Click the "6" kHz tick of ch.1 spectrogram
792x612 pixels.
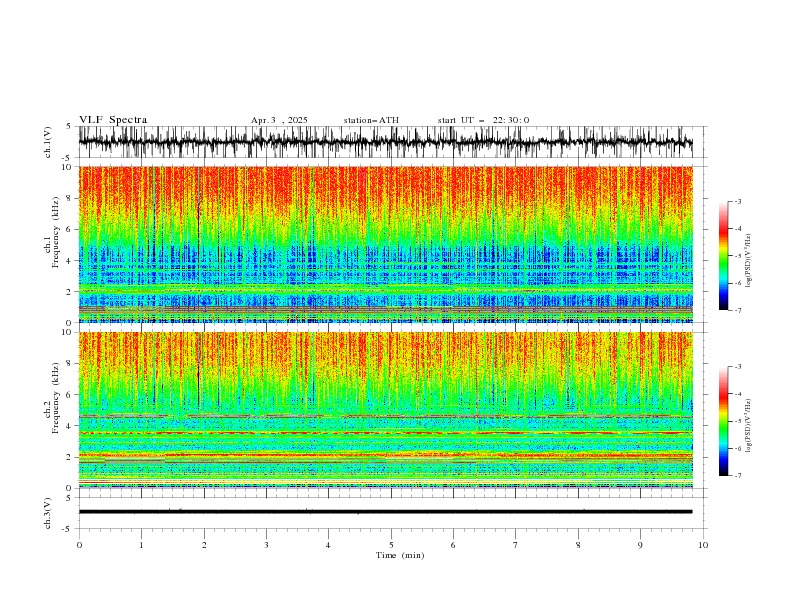70,229
